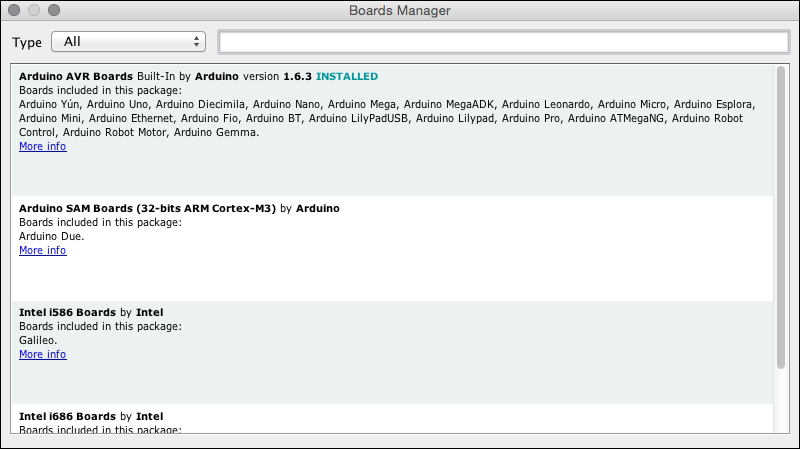
Task: Click the Galileo board text
Action: 38,340
